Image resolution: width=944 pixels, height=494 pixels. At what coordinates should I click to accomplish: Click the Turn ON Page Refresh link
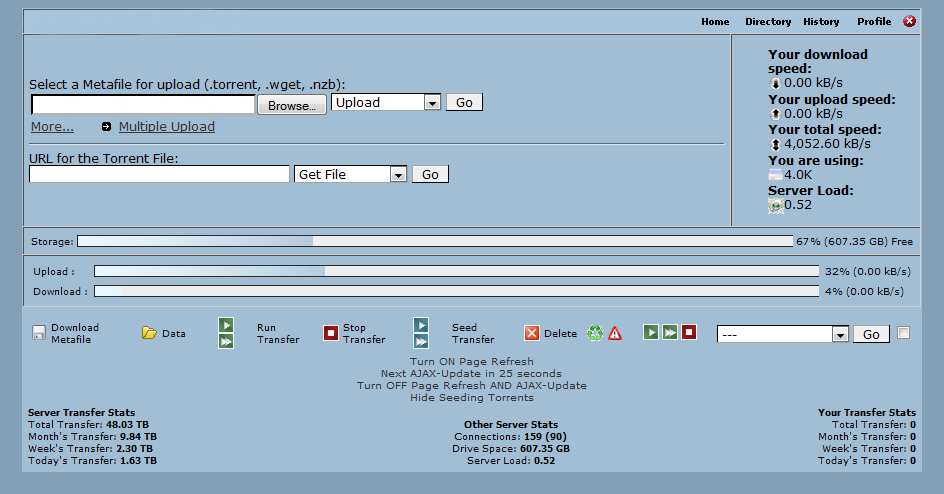(x=472, y=361)
